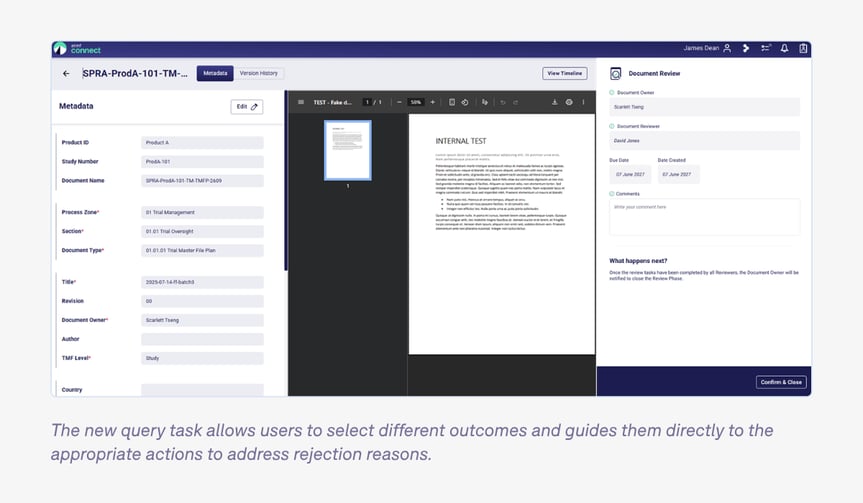The width and height of the screenshot is (863, 503).
Task: Click the metadata panel vertical scrollbar
Action: pos(286,181)
